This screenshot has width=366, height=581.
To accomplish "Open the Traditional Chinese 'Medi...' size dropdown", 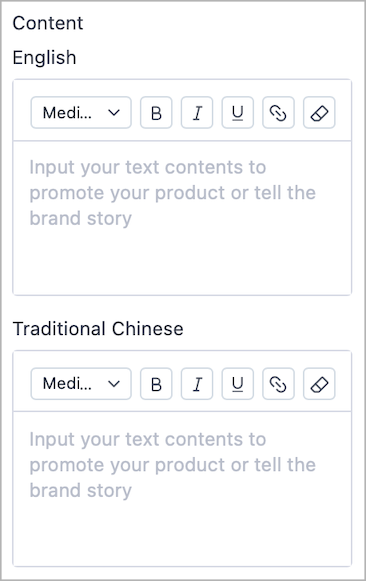I will point(81,384).
